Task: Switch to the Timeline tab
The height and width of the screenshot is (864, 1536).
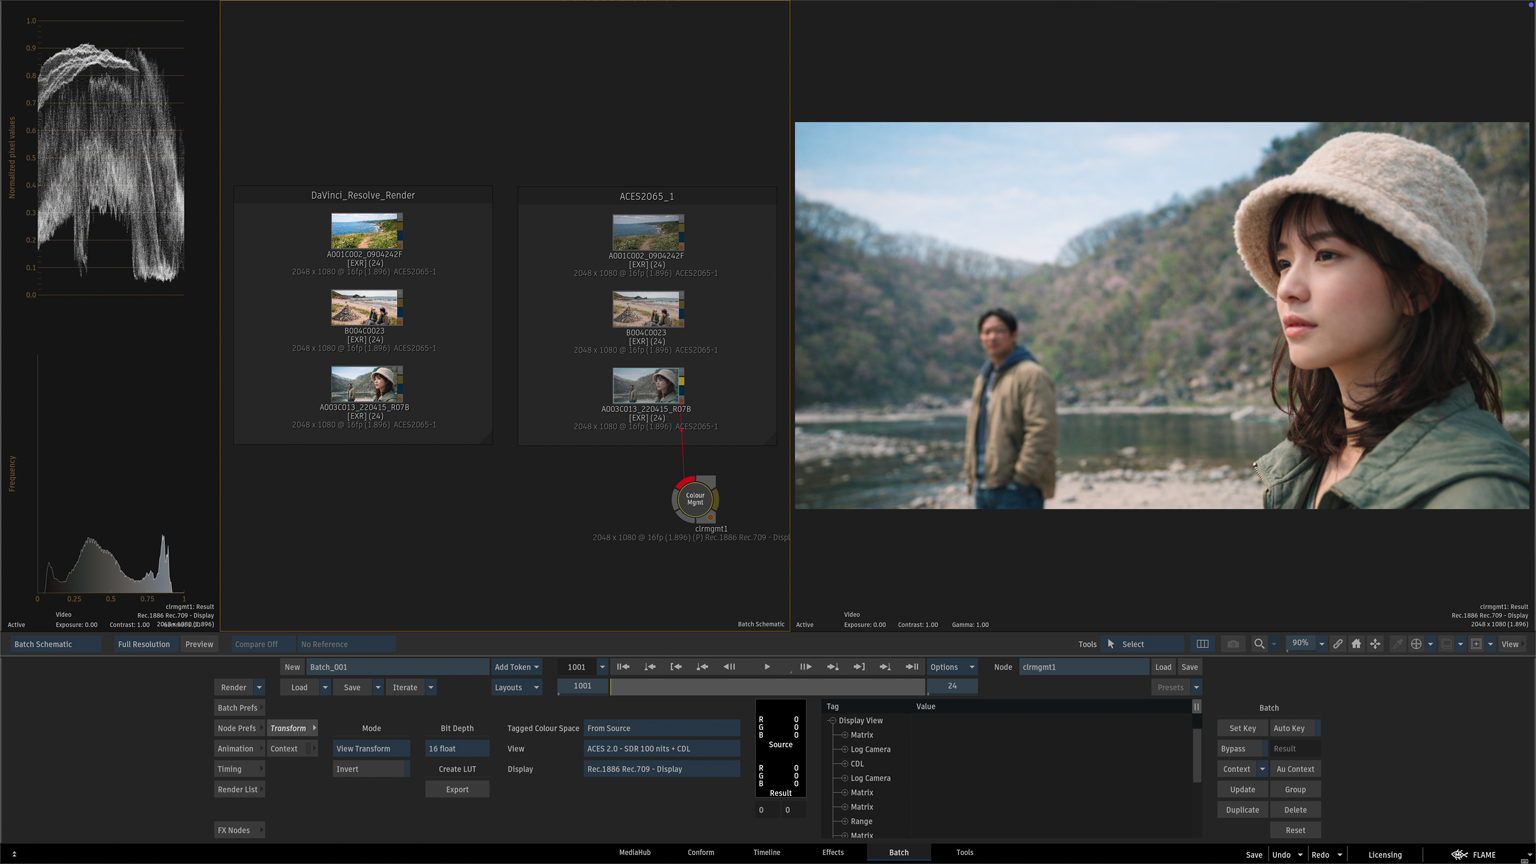Action: pyautogui.click(x=766, y=853)
